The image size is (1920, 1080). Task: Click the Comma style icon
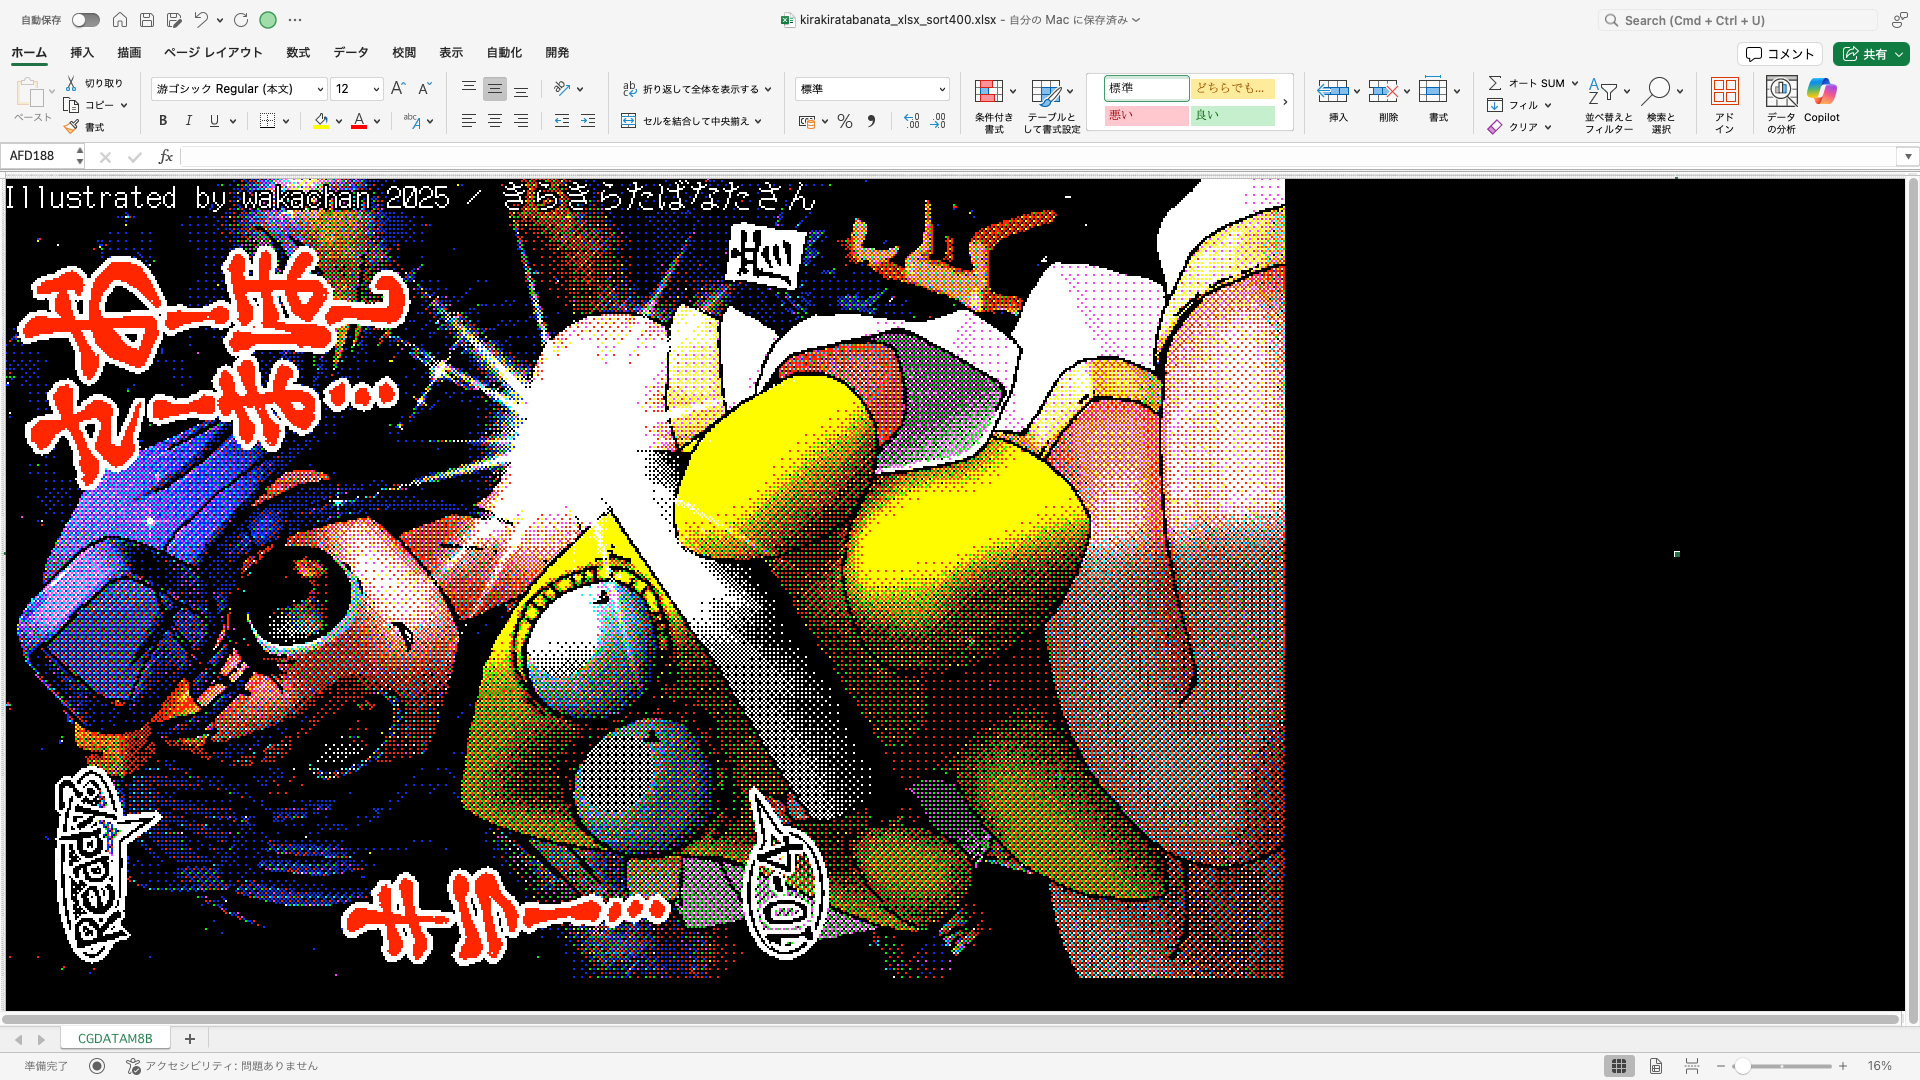[x=871, y=121]
